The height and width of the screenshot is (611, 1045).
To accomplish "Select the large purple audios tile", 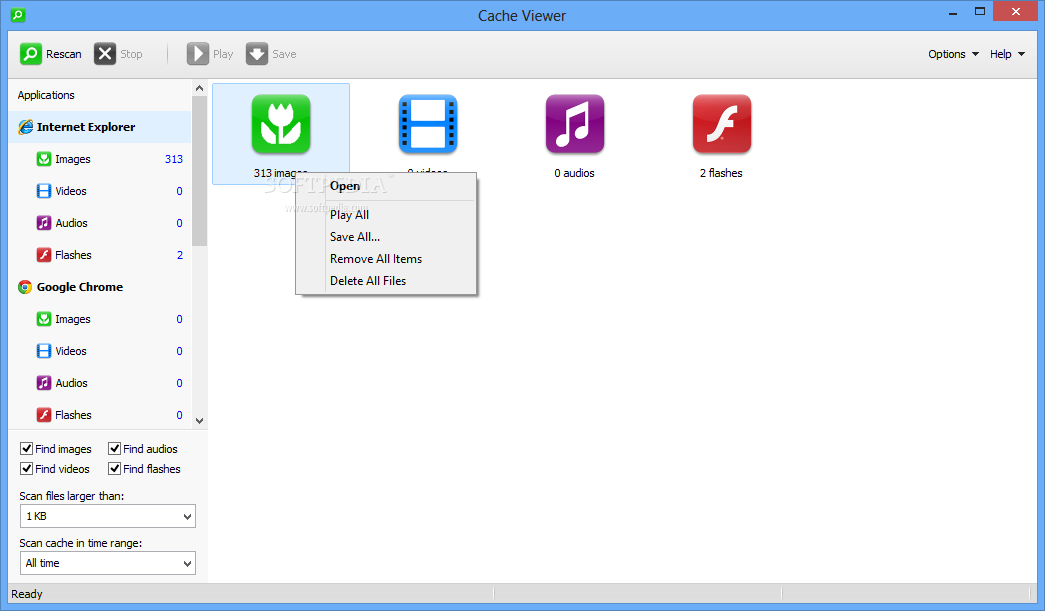I will [x=574, y=124].
